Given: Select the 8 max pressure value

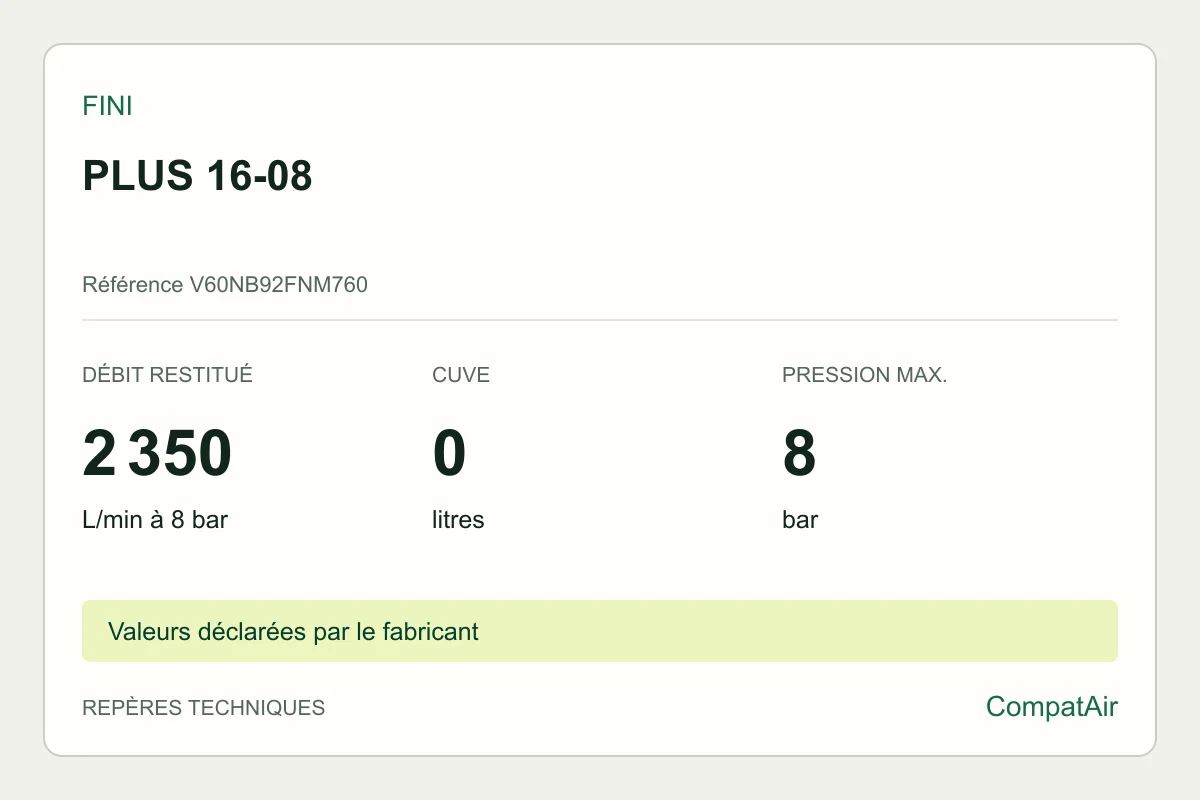Looking at the screenshot, I should coord(799,453).
